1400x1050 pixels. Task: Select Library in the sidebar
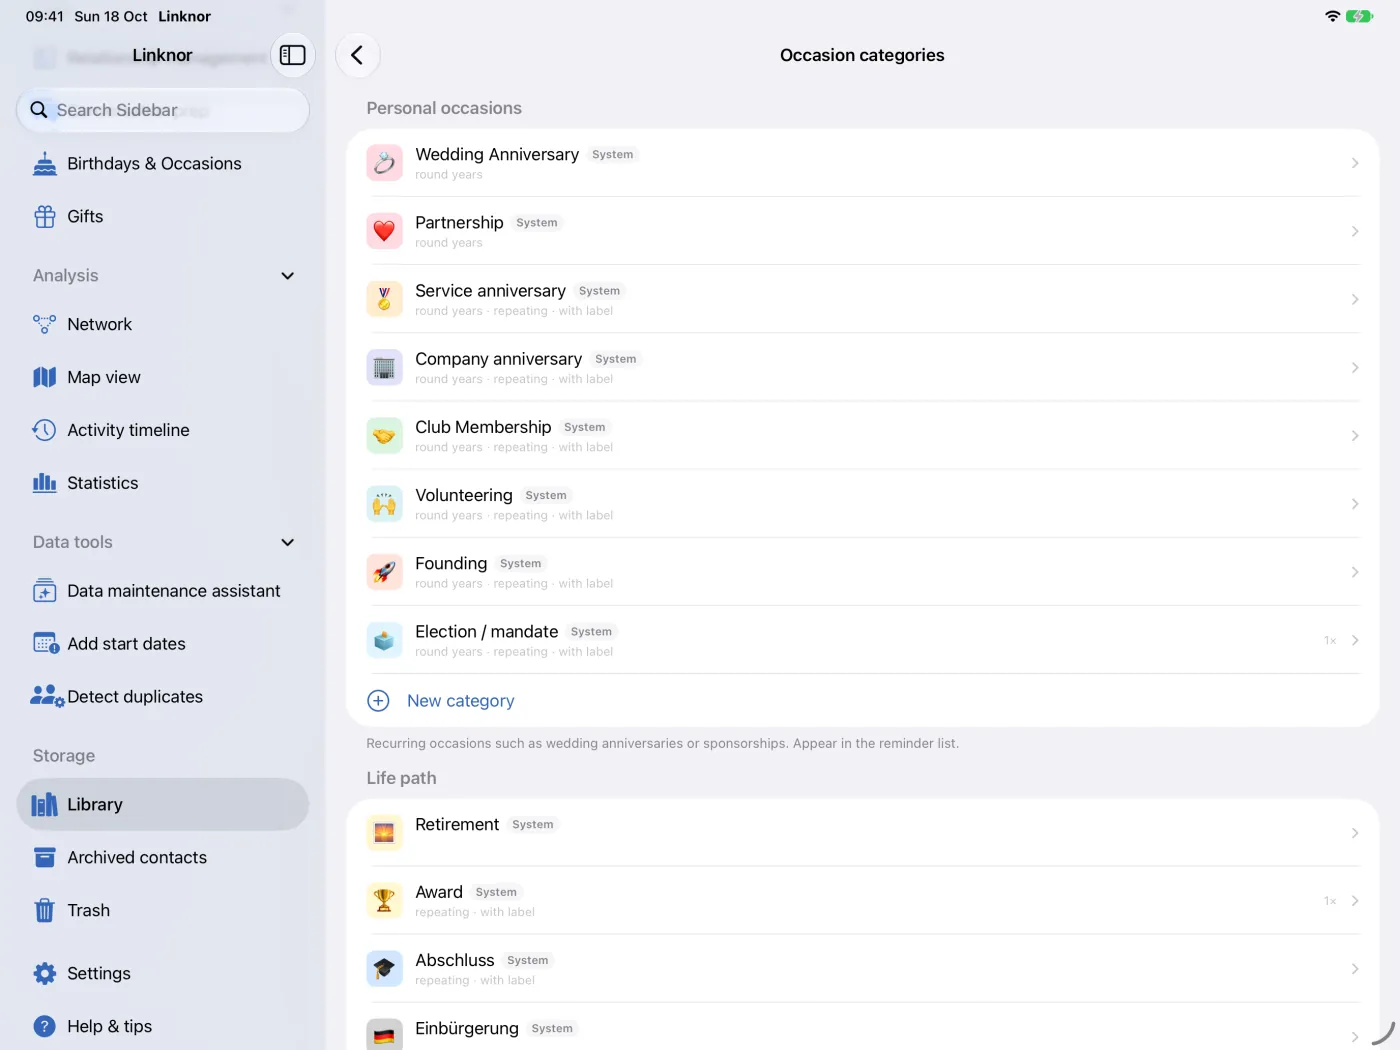[162, 805]
